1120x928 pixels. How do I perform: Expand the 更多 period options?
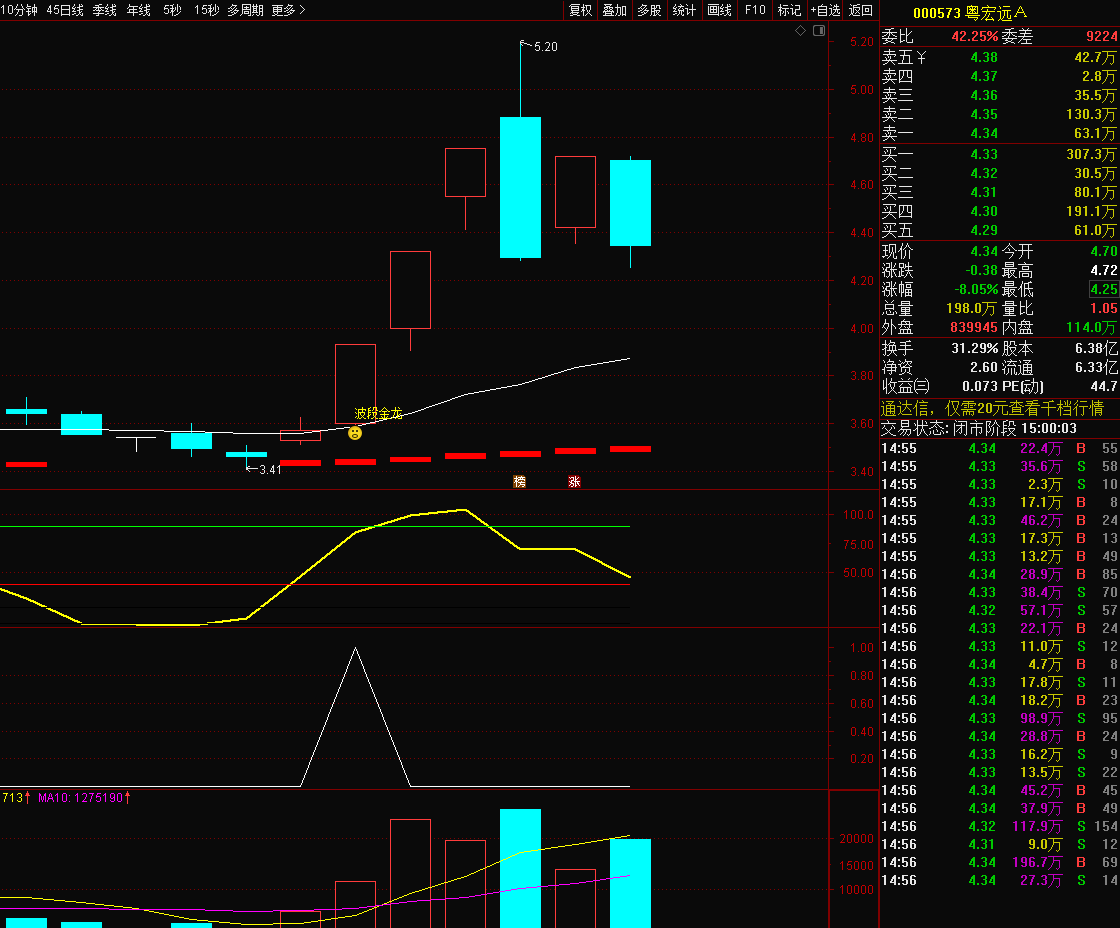click(289, 10)
